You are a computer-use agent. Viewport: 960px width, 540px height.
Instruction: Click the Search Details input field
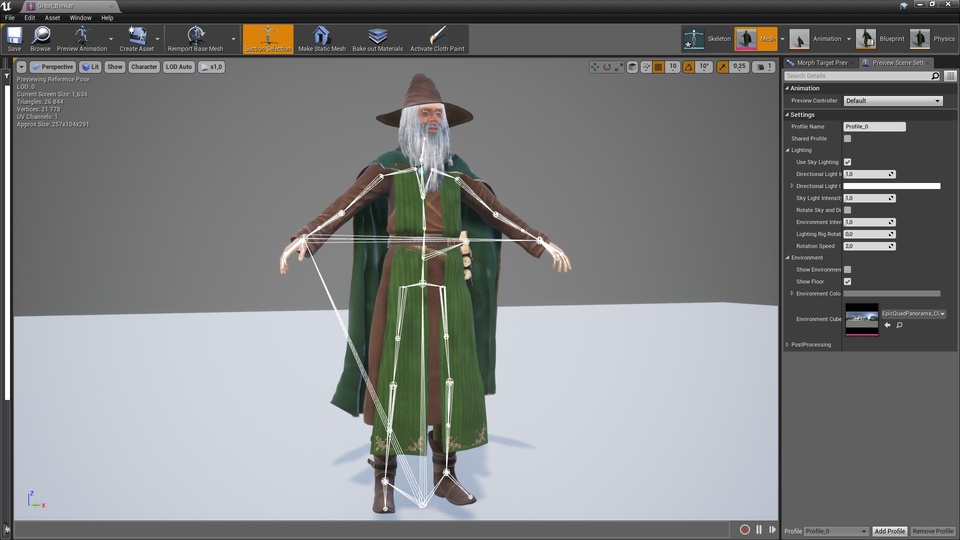856,76
